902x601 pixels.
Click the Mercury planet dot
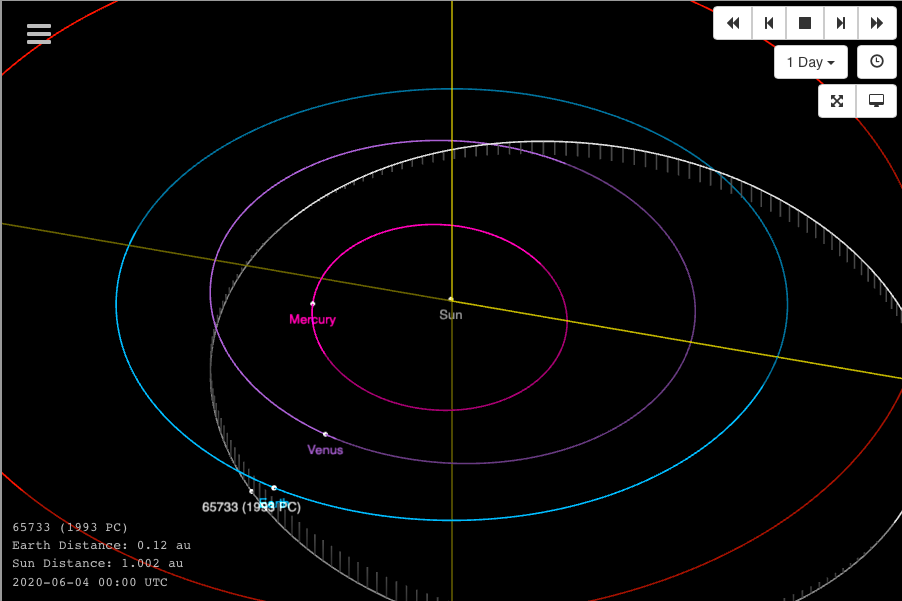tap(312, 304)
